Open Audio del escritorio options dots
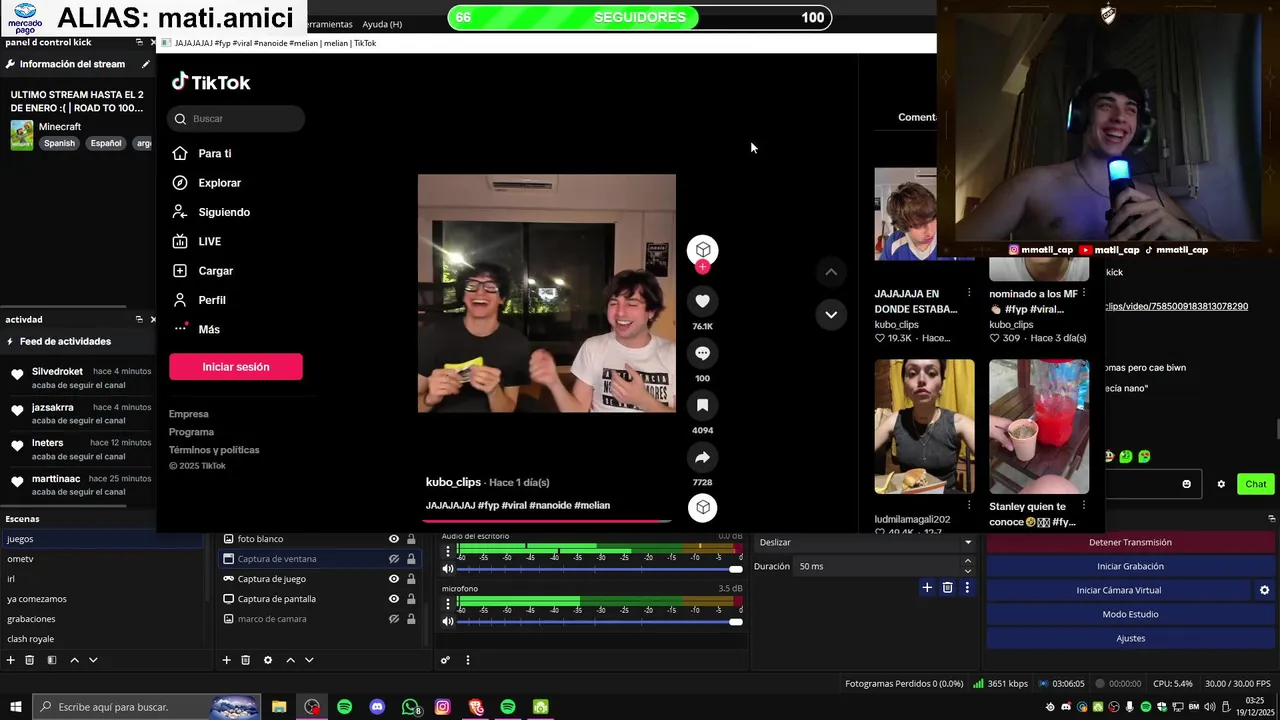Viewport: 1280px width, 720px height. (448, 551)
